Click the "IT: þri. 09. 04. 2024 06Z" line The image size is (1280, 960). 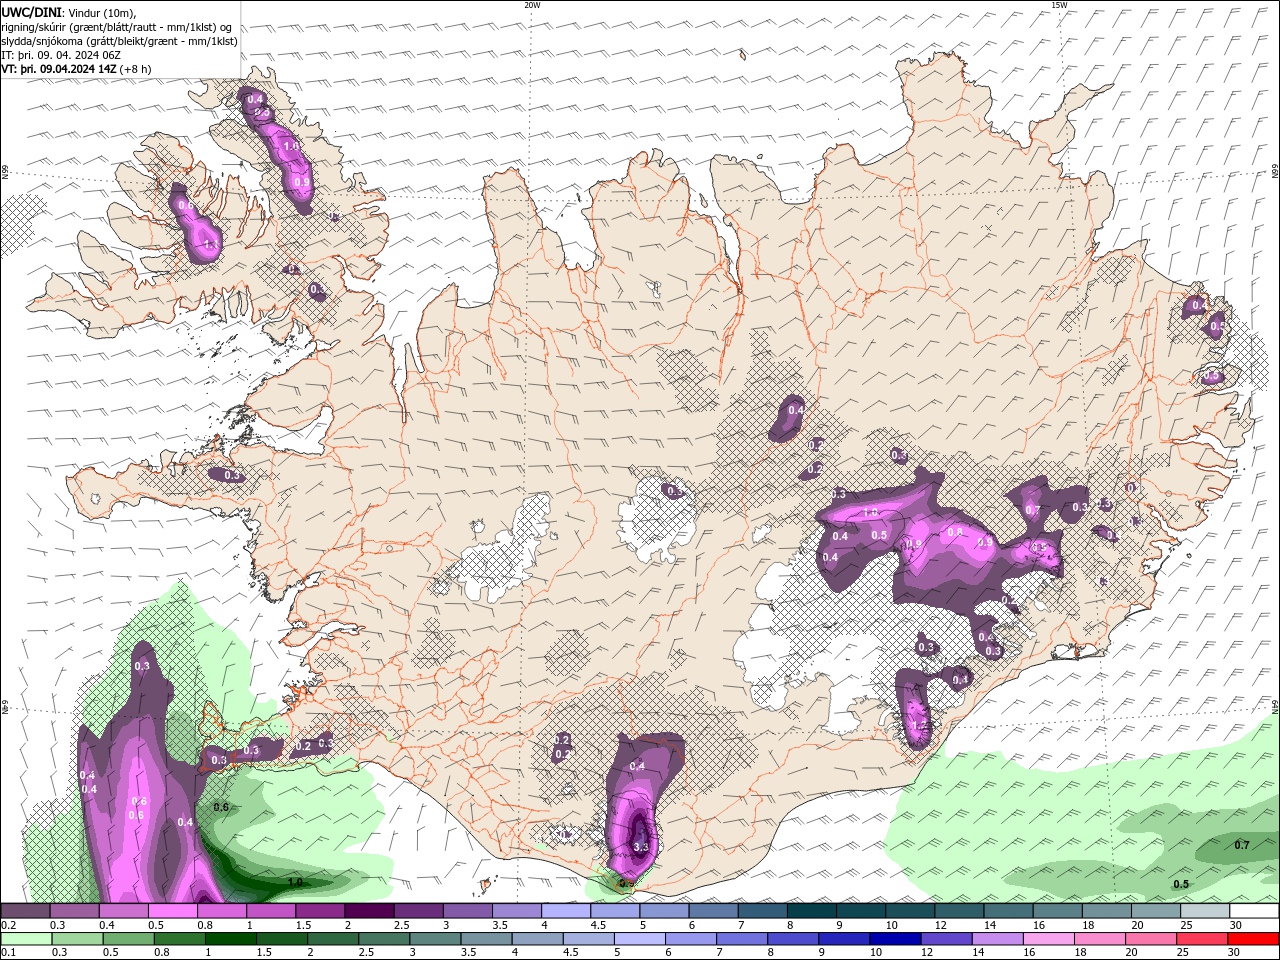61,55
